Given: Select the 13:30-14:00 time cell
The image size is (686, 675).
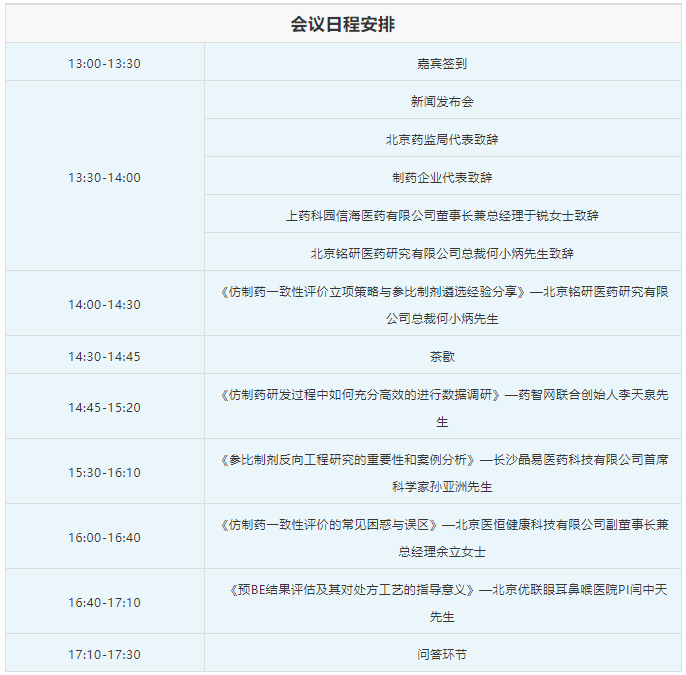Looking at the screenshot, I should pos(104,177).
